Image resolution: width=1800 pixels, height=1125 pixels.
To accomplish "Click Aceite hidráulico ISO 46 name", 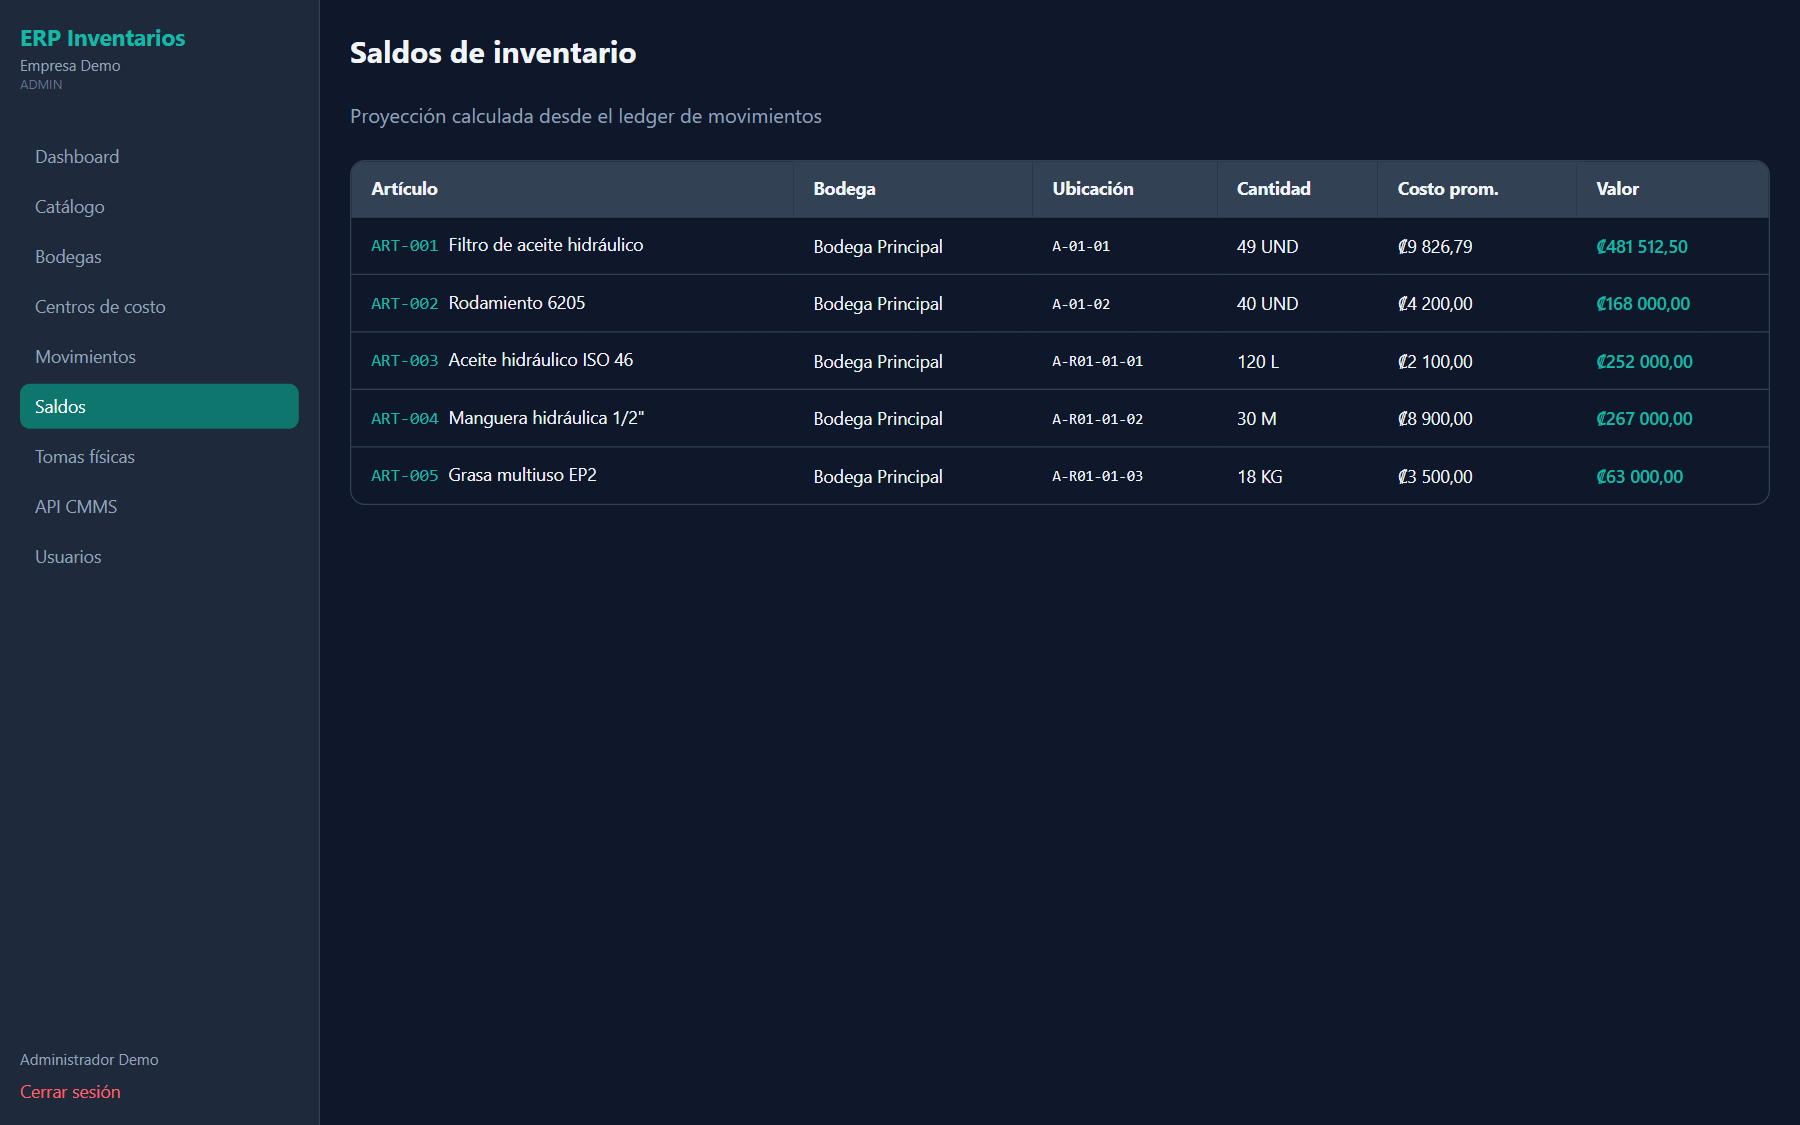I will point(541,360).
